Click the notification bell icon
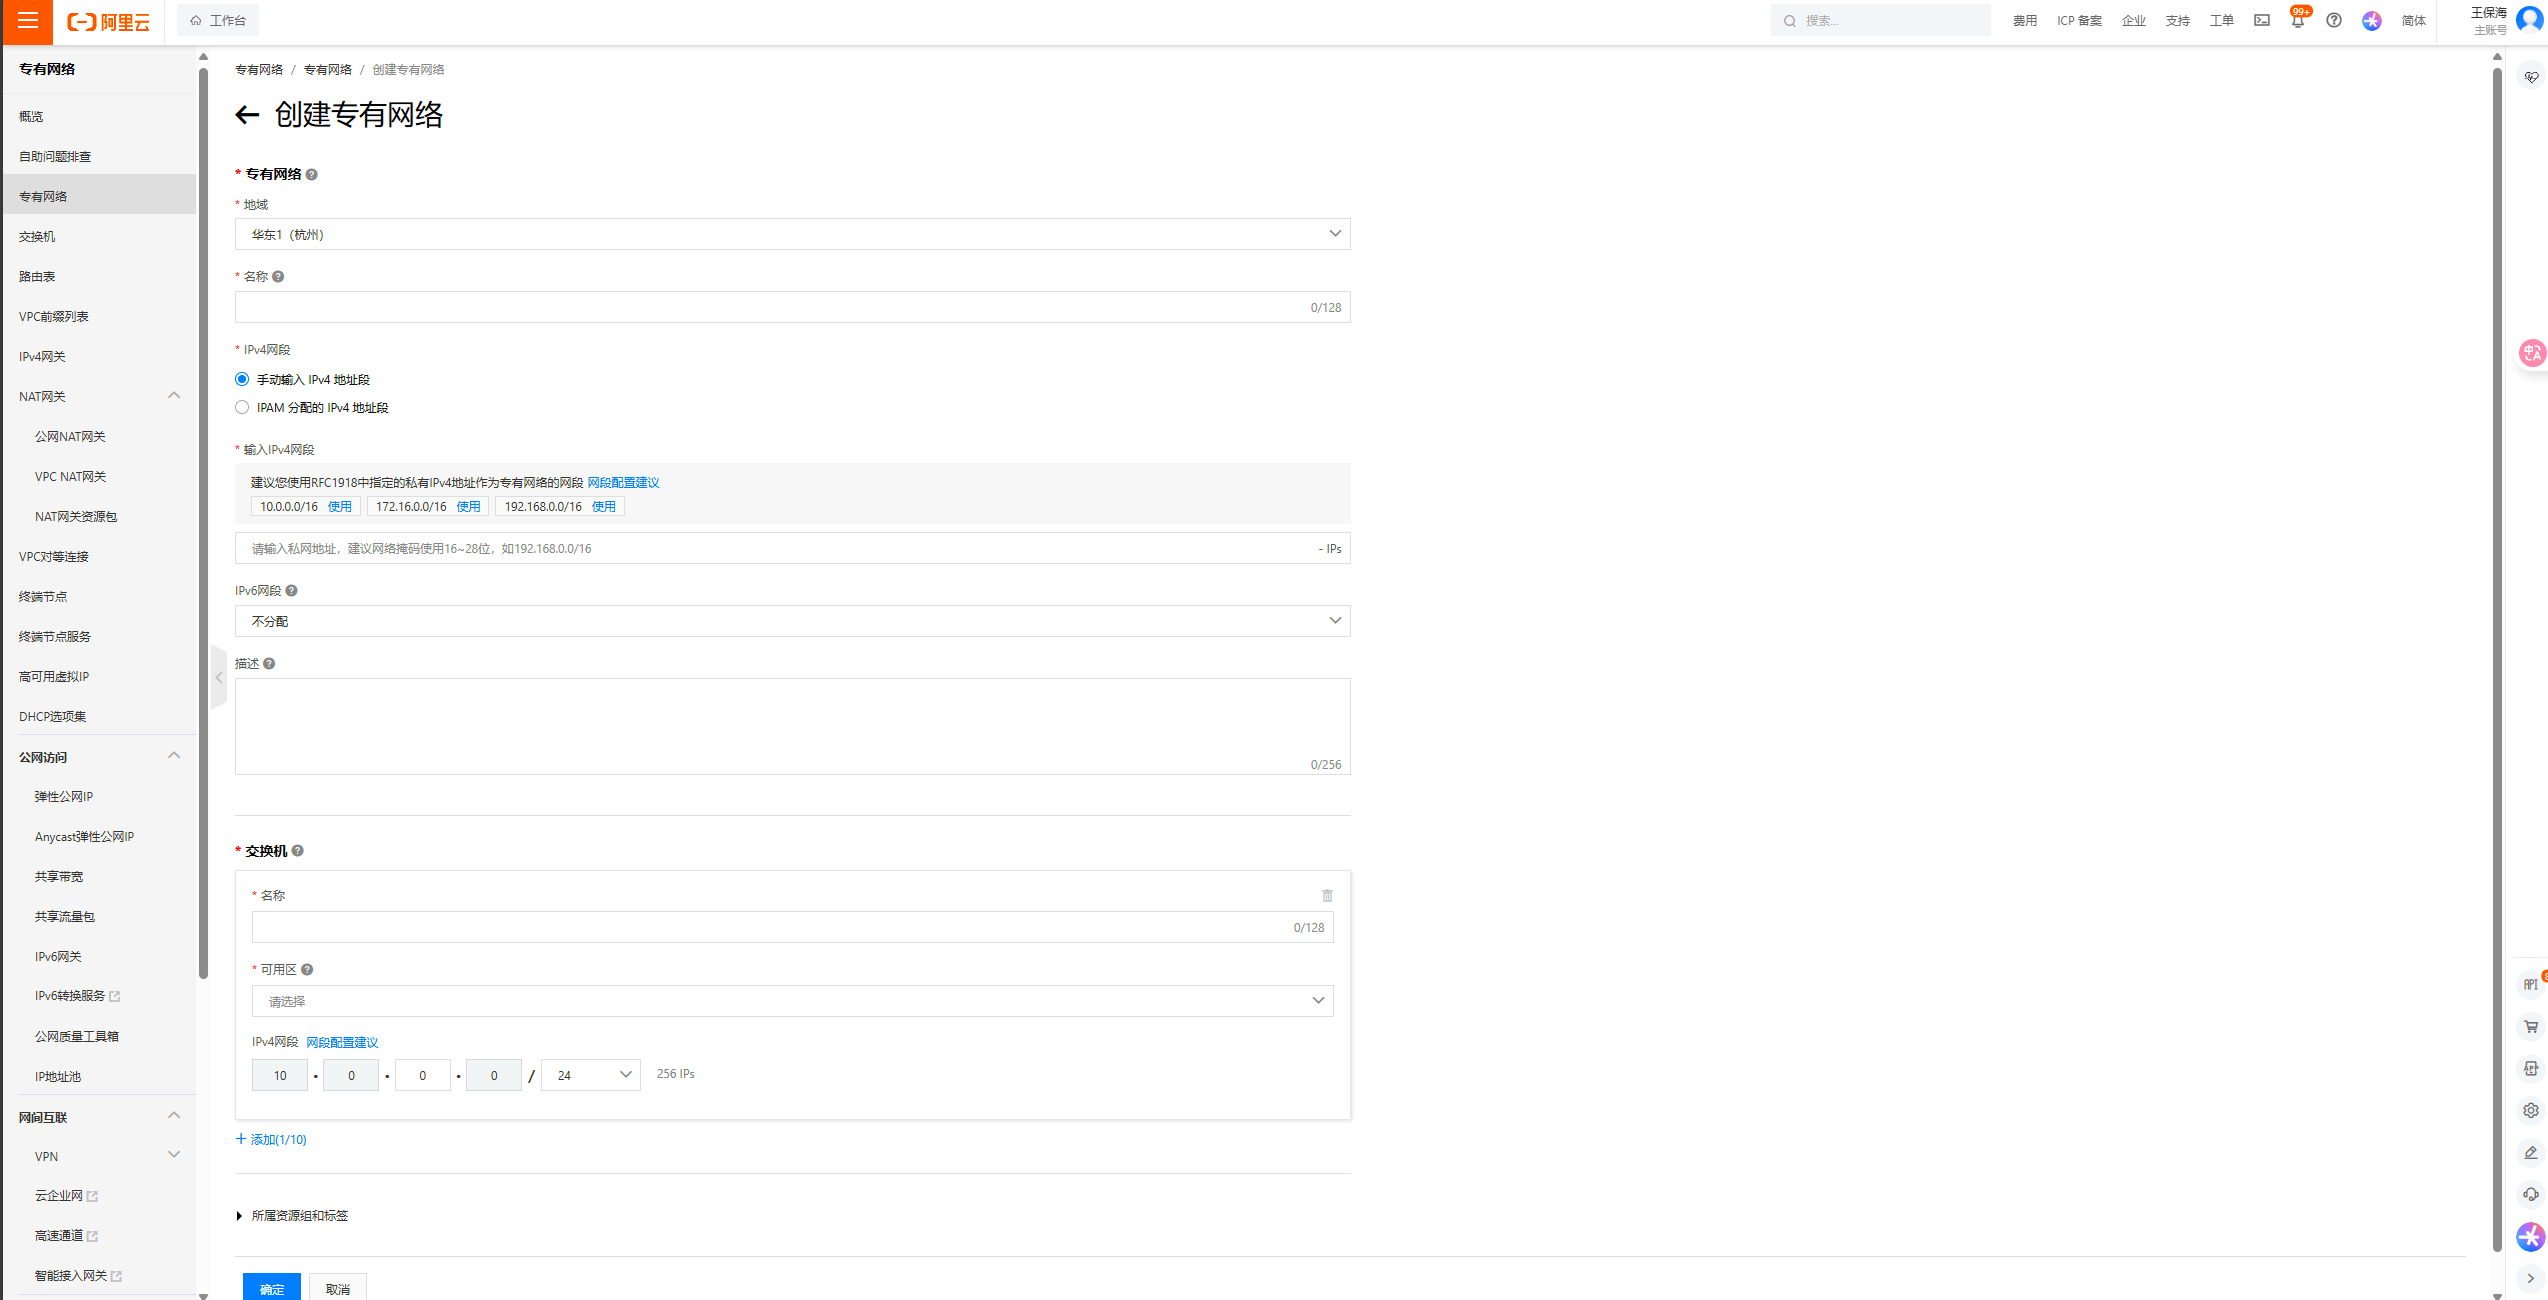Screen dimensions: 2548x1300 (x=2297, y=21)
